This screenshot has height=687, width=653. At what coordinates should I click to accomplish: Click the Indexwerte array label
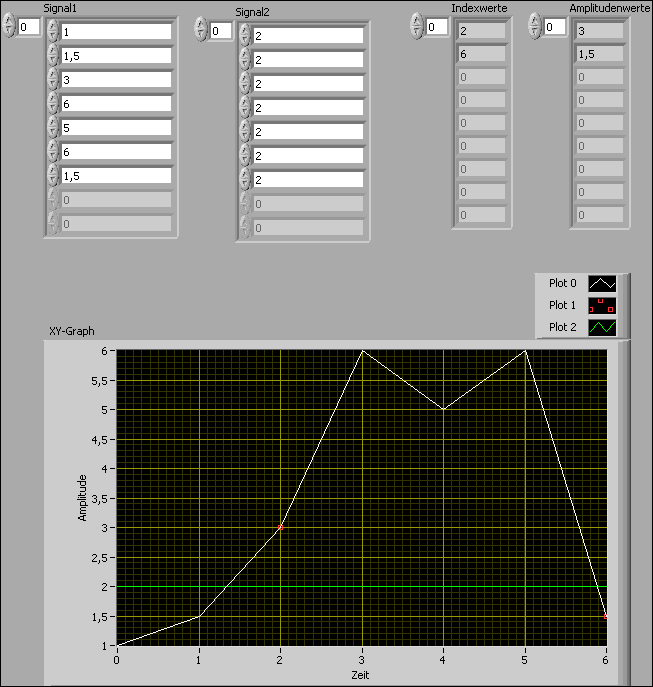pos(479,8)
